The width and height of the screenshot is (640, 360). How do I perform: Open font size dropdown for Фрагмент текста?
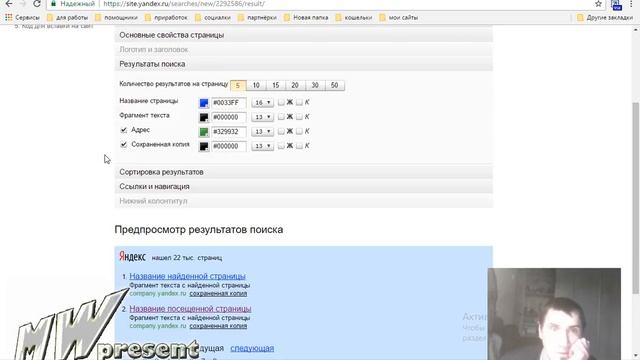coord(262,117)
